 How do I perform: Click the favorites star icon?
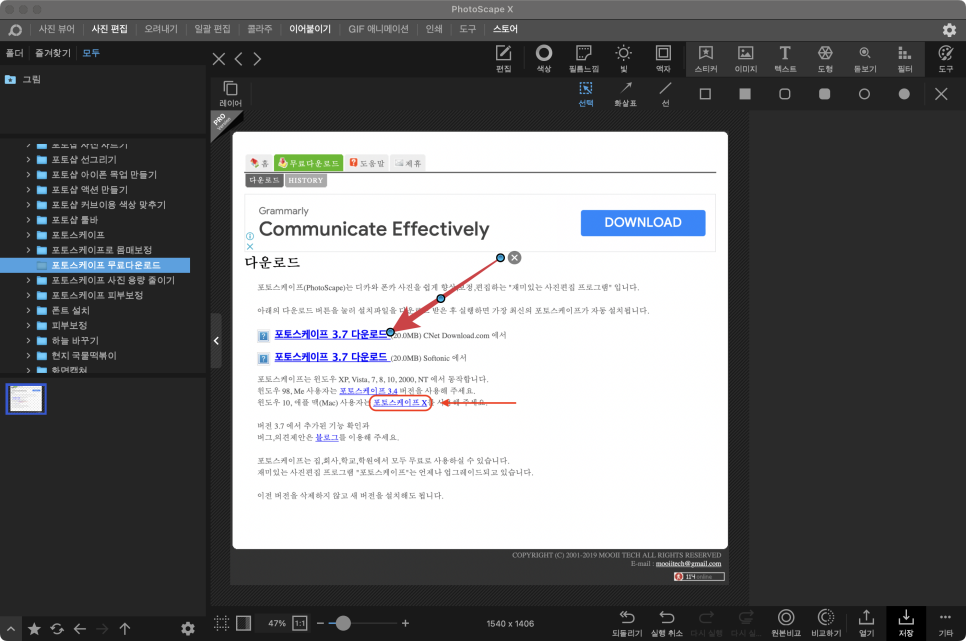point(34,629)
